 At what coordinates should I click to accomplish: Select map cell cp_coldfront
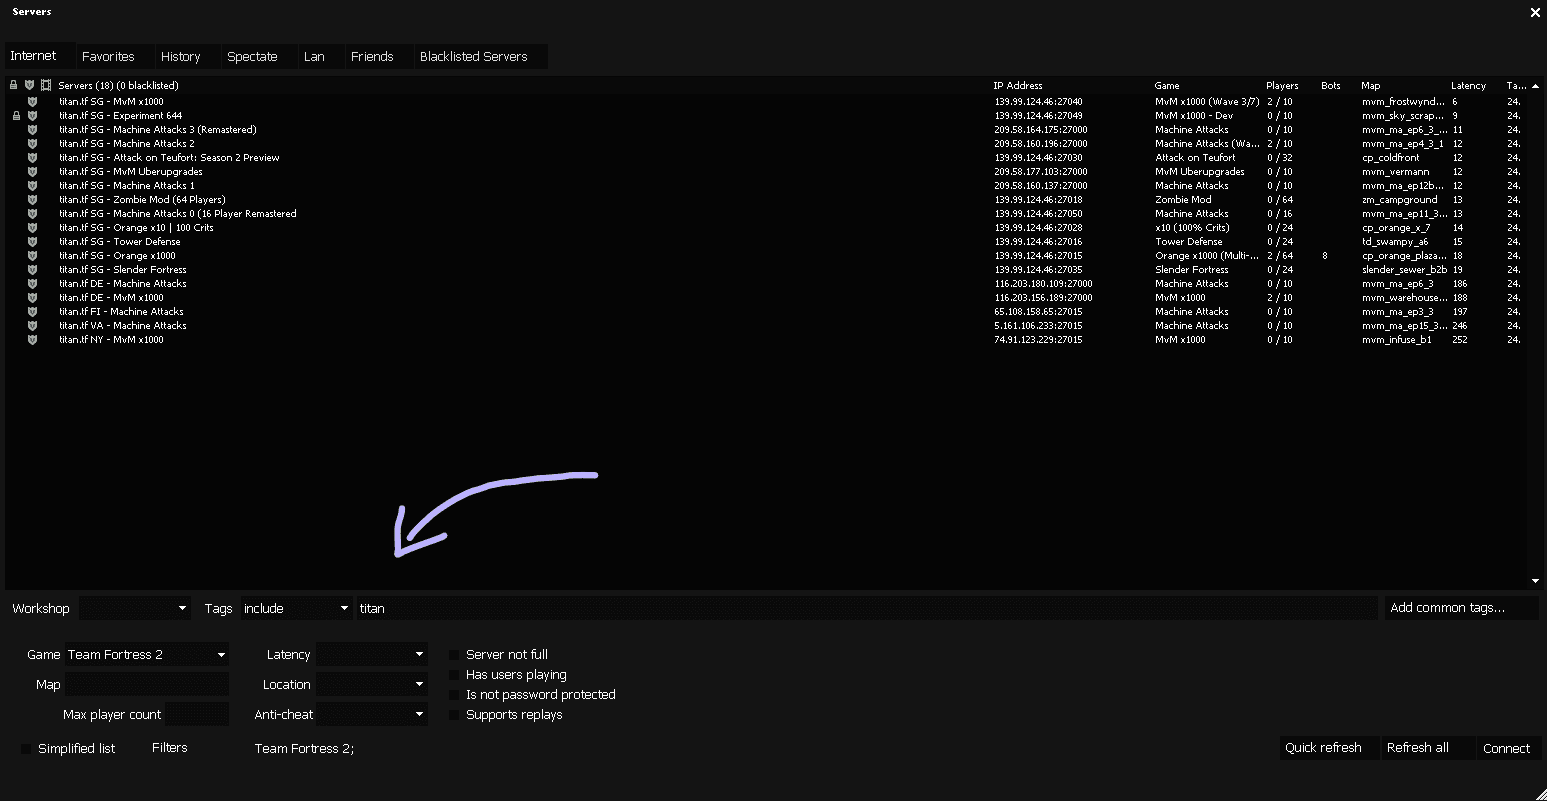[1390, 158]
